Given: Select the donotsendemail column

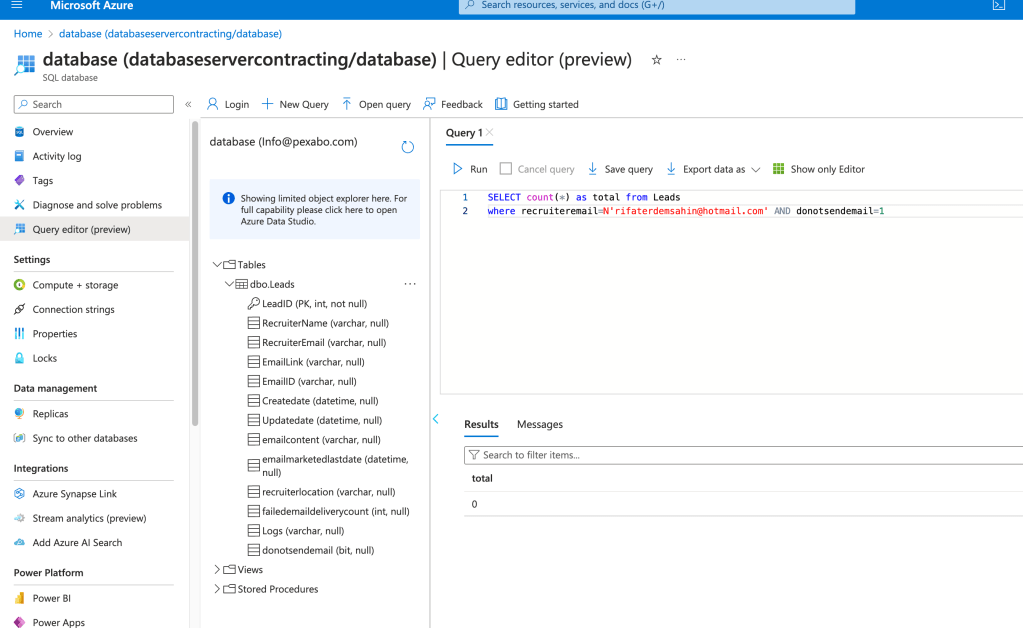Looking at the screenshot, I should click(x=311, y=550).
